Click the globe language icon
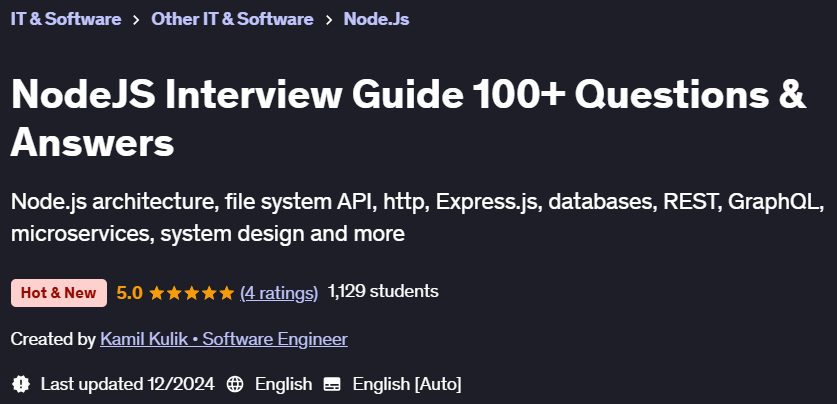The height and width of the screenshot is (404, 837). click(x=235, y=384)
